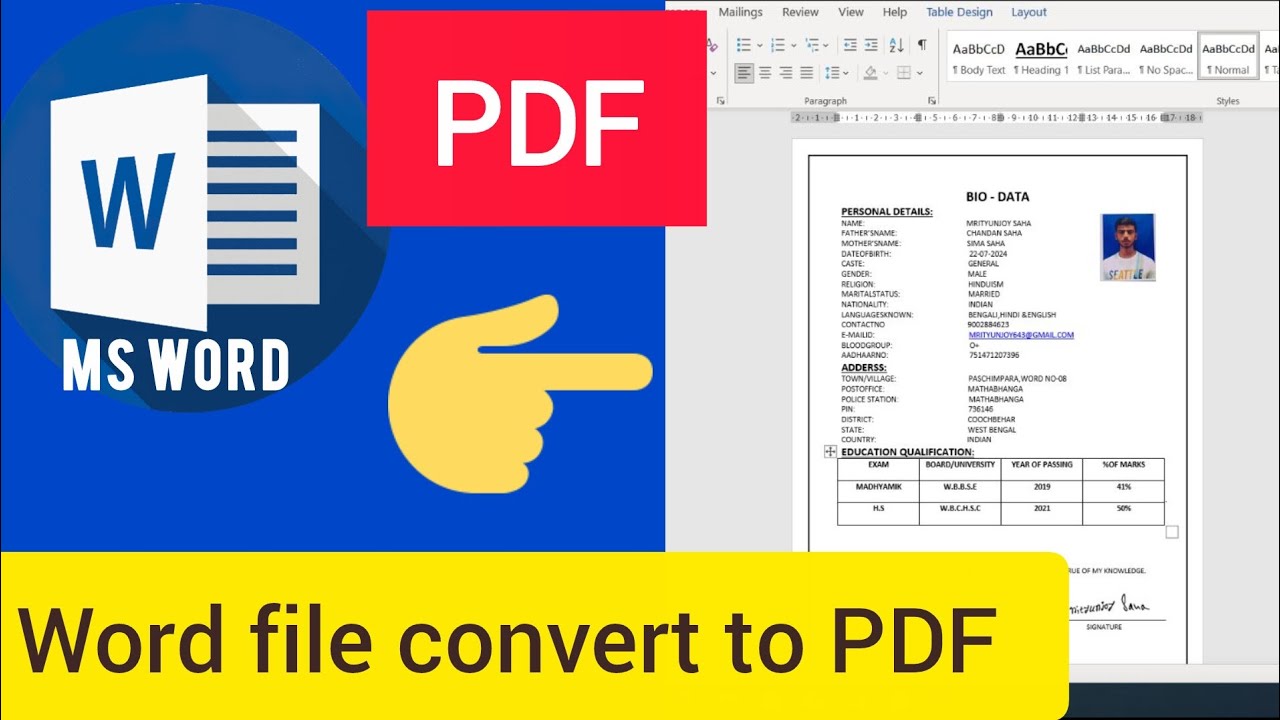
Task: Expand the Bullets library dropdown arrow
Action: [759, 45]
